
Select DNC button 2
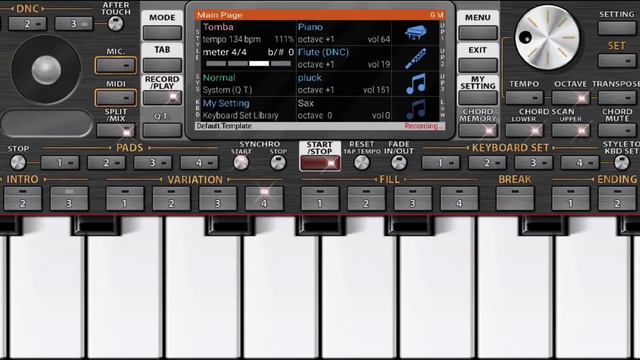pos(27,24)
